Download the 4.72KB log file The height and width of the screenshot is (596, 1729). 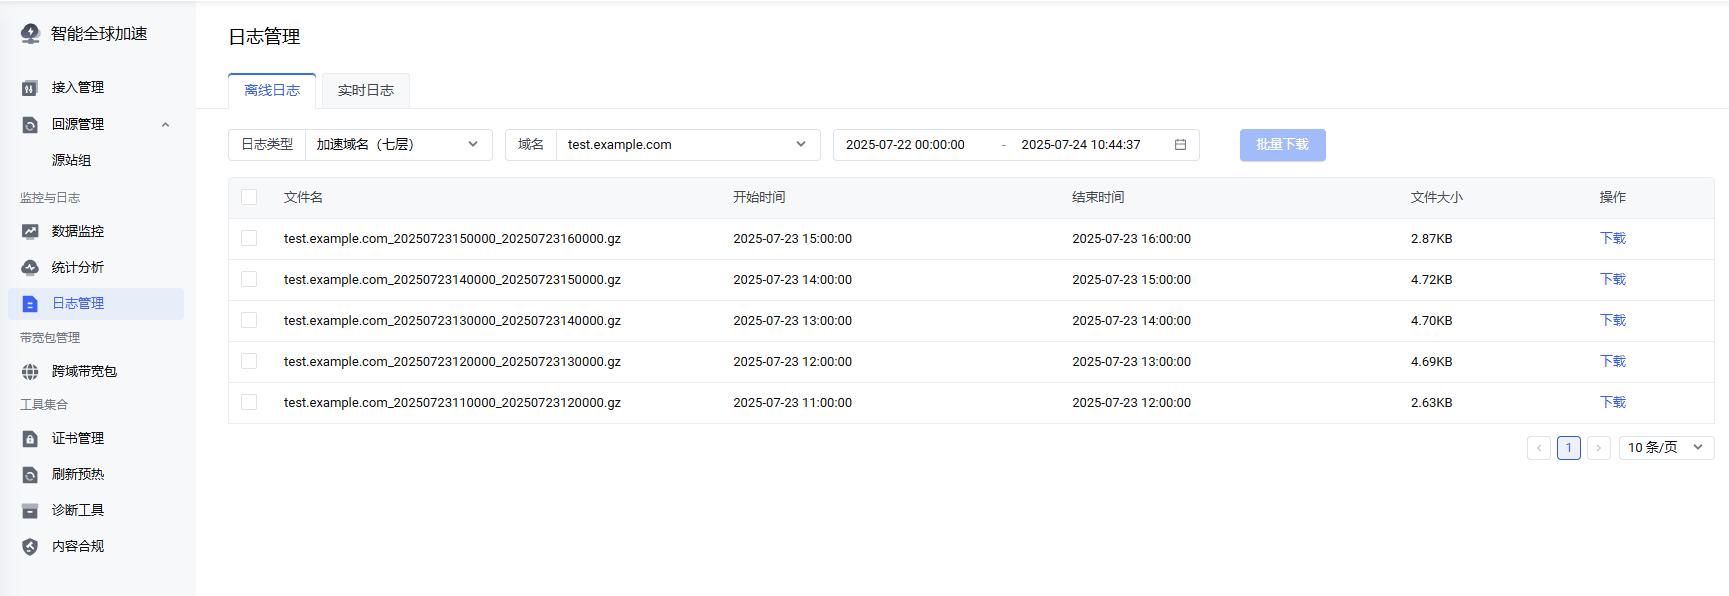click(x=1612, y=280)
